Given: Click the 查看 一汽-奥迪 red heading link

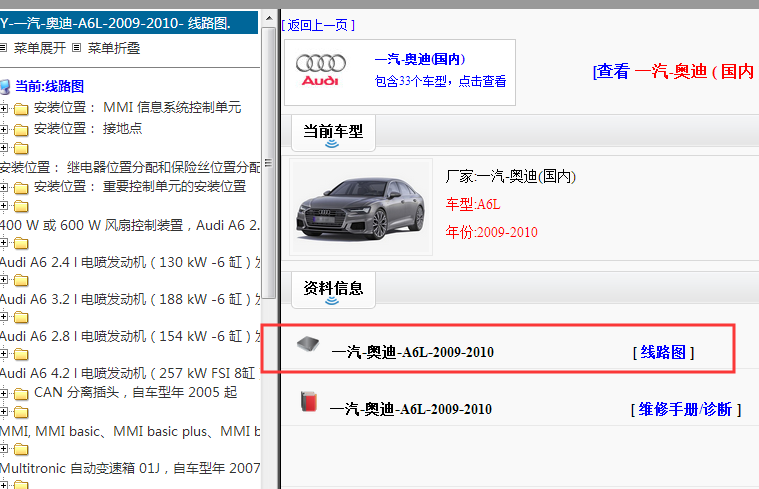Looking at the screenshot, I should tap(675, 72).
